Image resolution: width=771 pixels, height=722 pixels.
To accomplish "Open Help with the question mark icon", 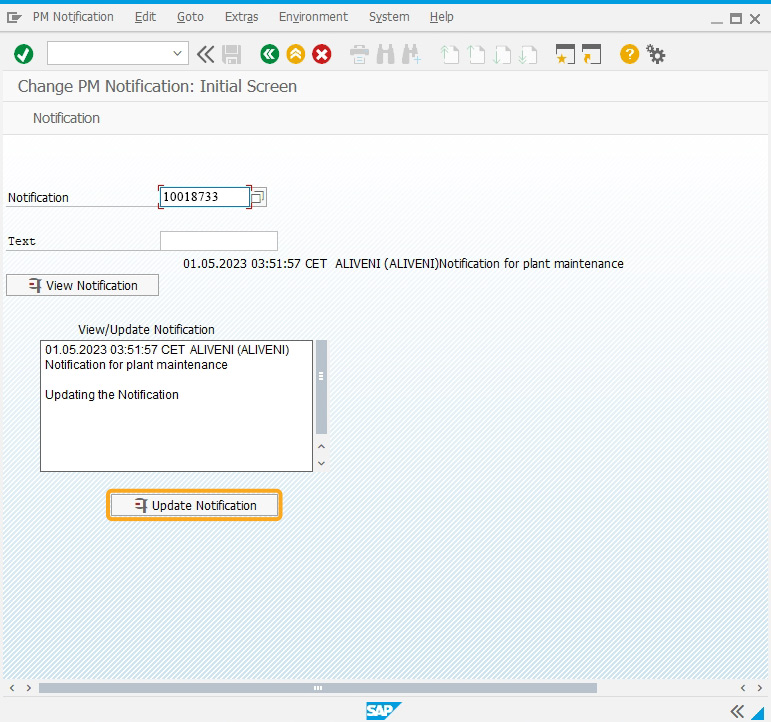I will click(x=629, y=54).
